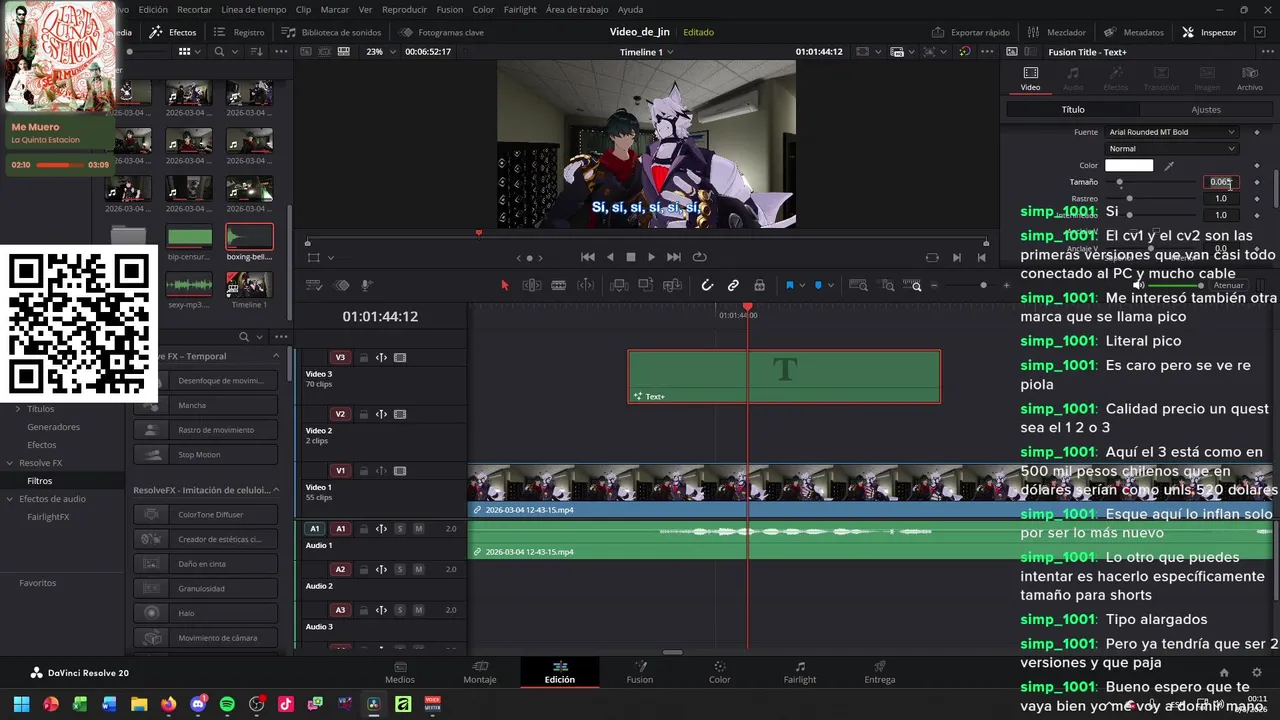Play forward in the viewer
This screenshot has width=1280, height=720.
coord(651,257)
